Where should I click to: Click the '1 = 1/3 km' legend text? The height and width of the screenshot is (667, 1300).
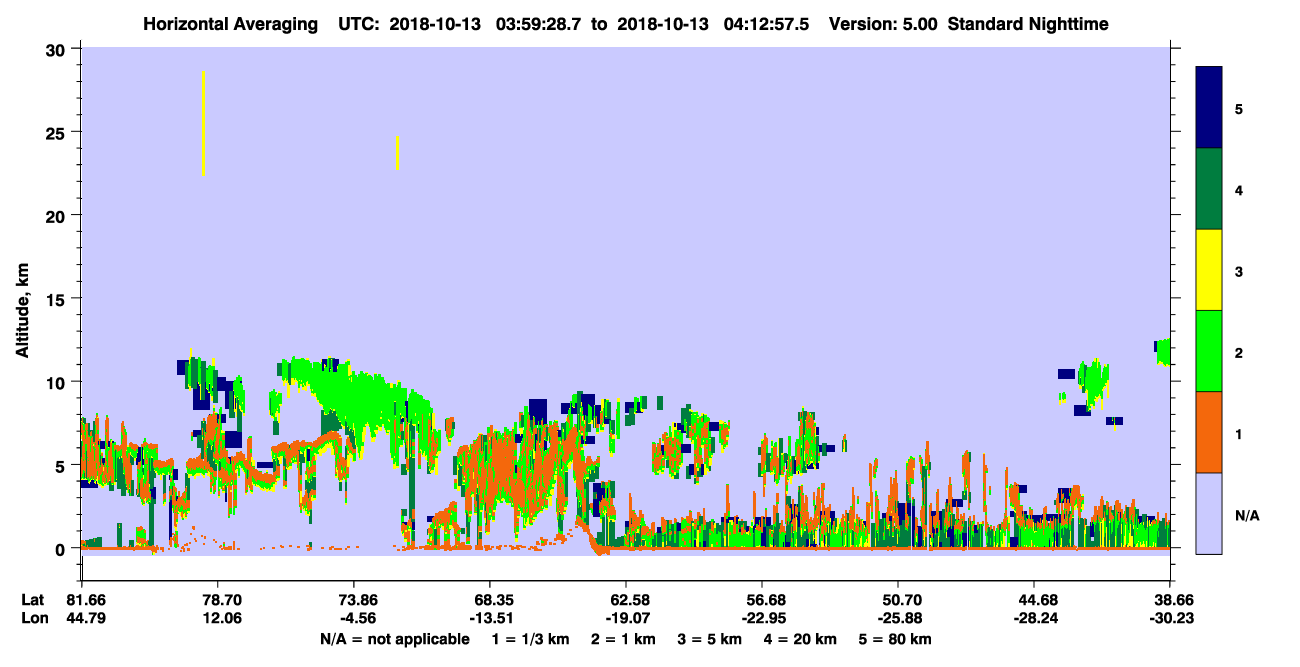pyautogui.click(x=532, y=638)
